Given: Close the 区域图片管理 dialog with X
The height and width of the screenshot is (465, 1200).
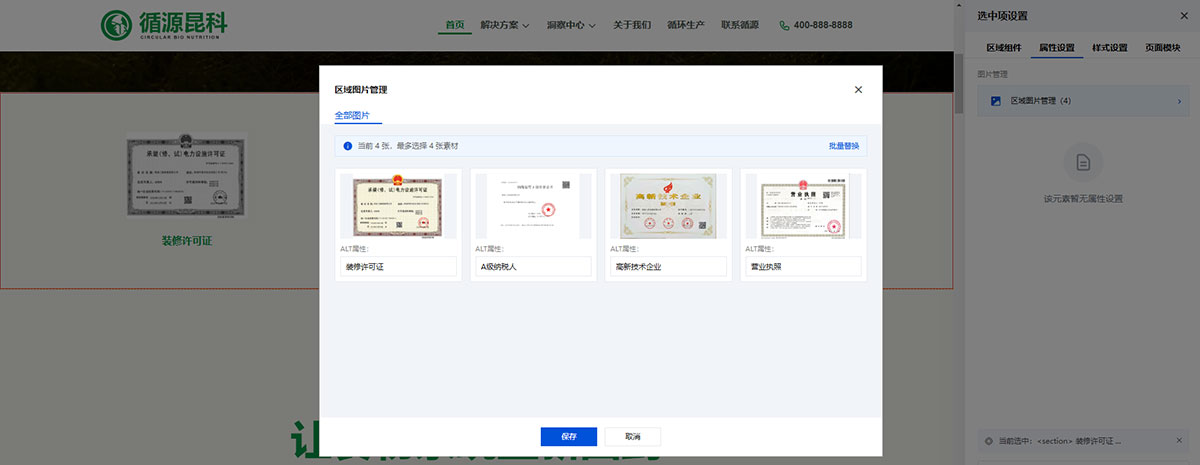Looking at the screenshot, I should click(x=858, y=90).
